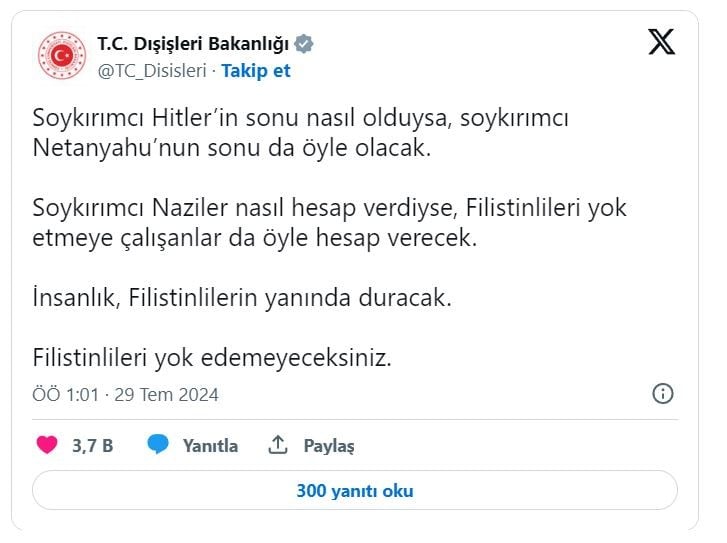Click the first tweet paragraph mentioning Hitler
The width and height of the screenshot is (727, 543).
pyautogui.click(x=300, y=133)
